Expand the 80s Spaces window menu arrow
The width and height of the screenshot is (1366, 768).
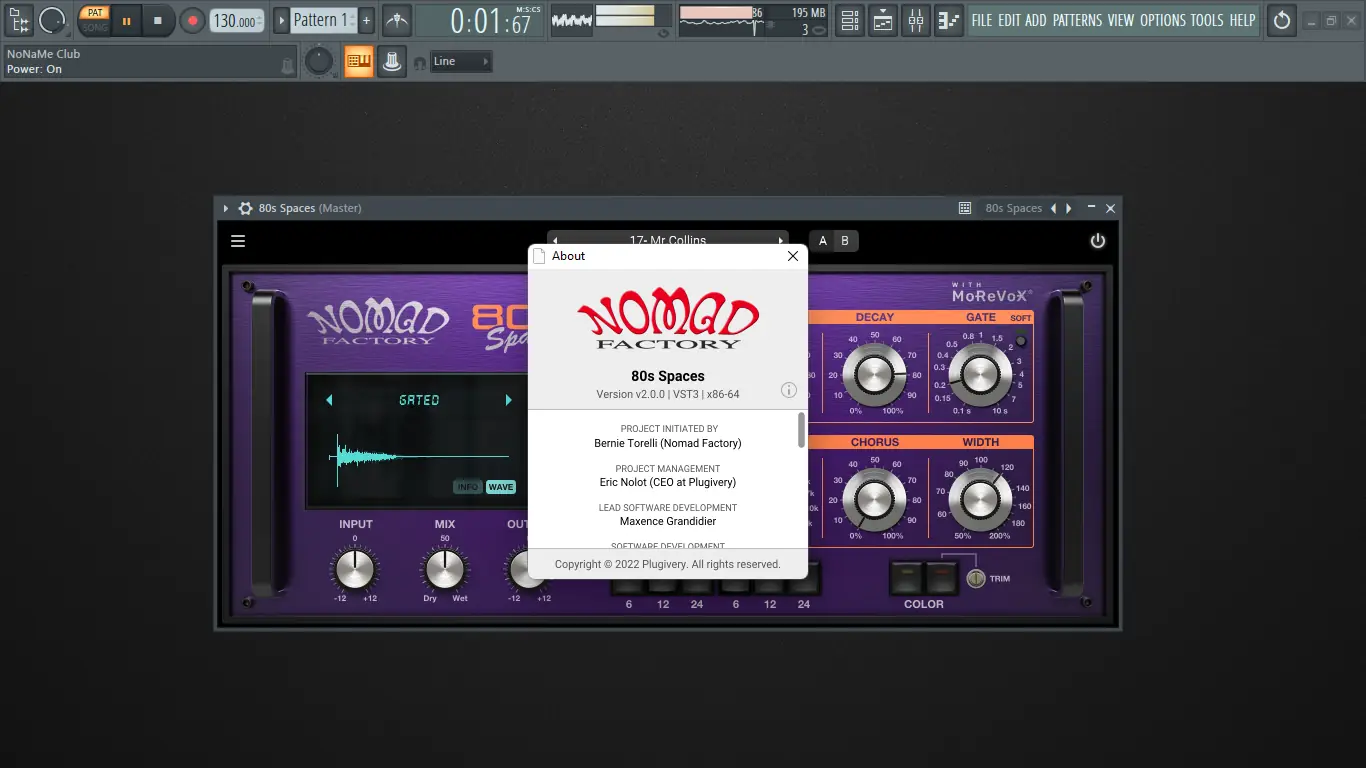tap(226, 208)
